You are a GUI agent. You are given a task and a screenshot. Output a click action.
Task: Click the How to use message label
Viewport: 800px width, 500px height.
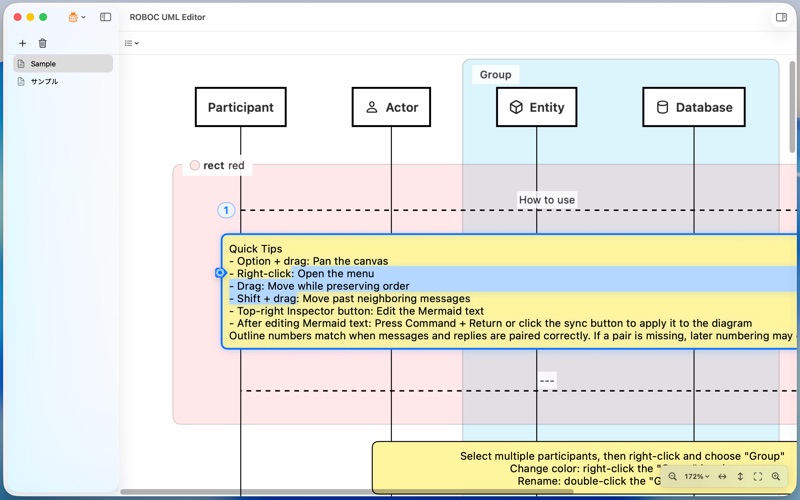tap(547, 200)
